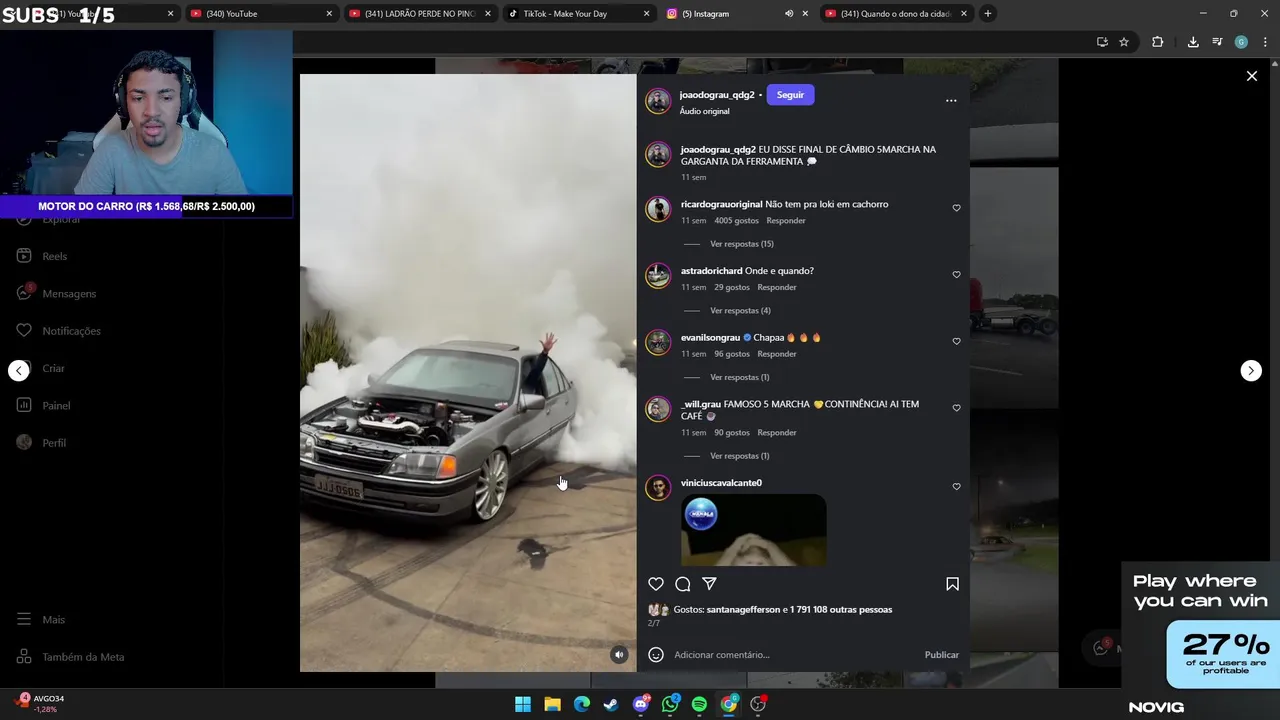Open Chrome from taskbar
Screen dimensions: 1280x720
(729, 705)
